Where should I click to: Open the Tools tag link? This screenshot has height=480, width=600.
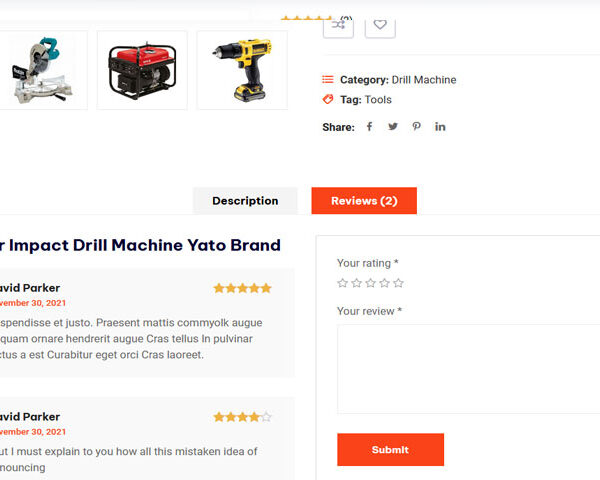coord(378,100)
